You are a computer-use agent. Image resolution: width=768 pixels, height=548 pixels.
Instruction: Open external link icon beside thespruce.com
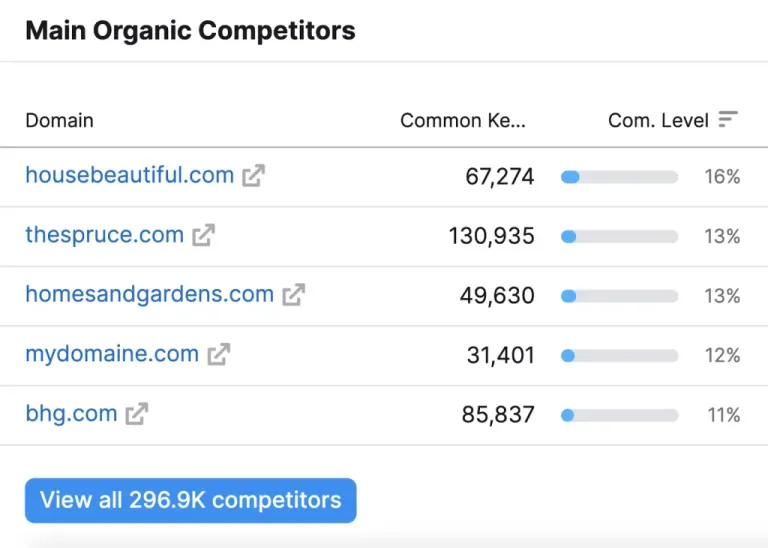pyautogui.click(x=204, y=235)
